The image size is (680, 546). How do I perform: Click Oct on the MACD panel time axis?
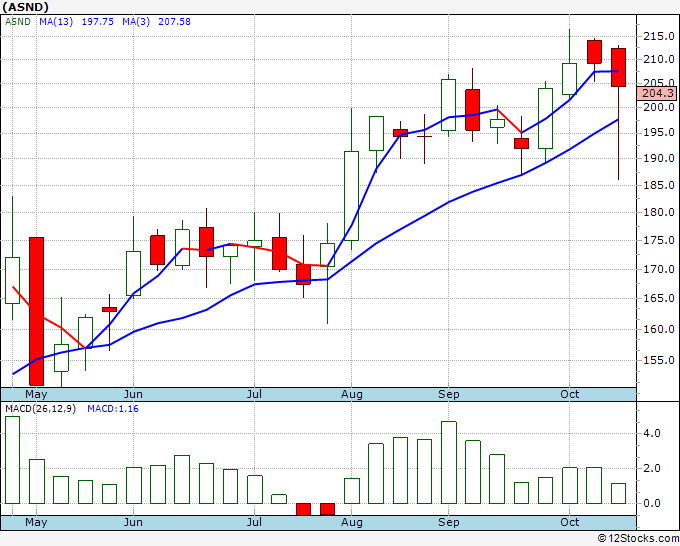click(569, 522)
